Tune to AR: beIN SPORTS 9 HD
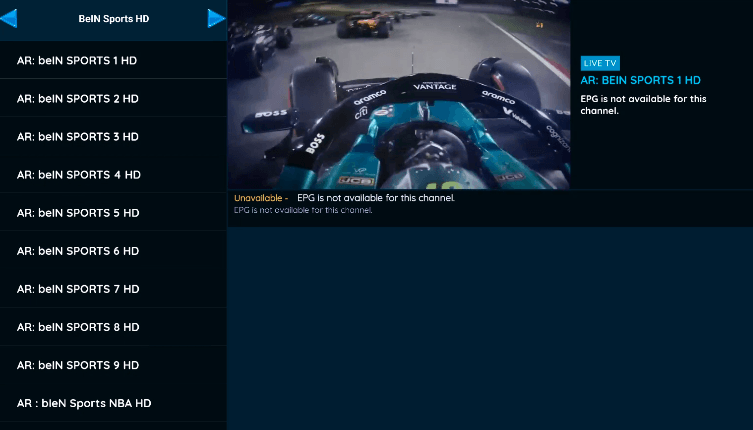This screenshot has width=753, height=430. [113, 365]
